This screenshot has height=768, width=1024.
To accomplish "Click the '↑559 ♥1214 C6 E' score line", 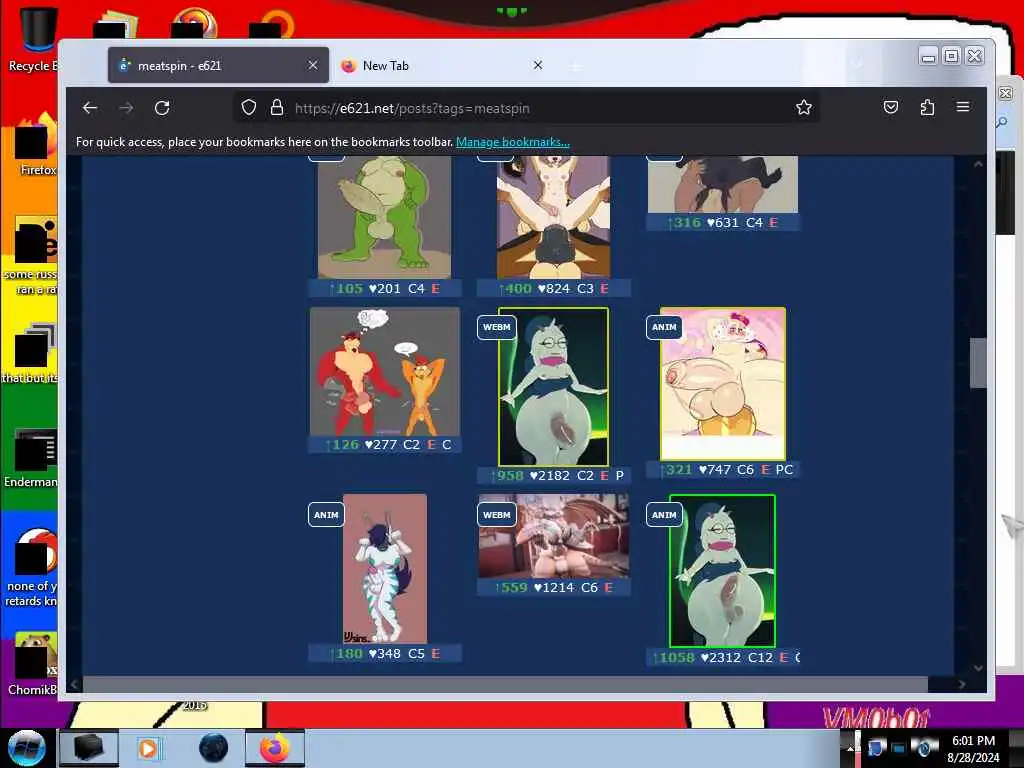I will [554, 588].
